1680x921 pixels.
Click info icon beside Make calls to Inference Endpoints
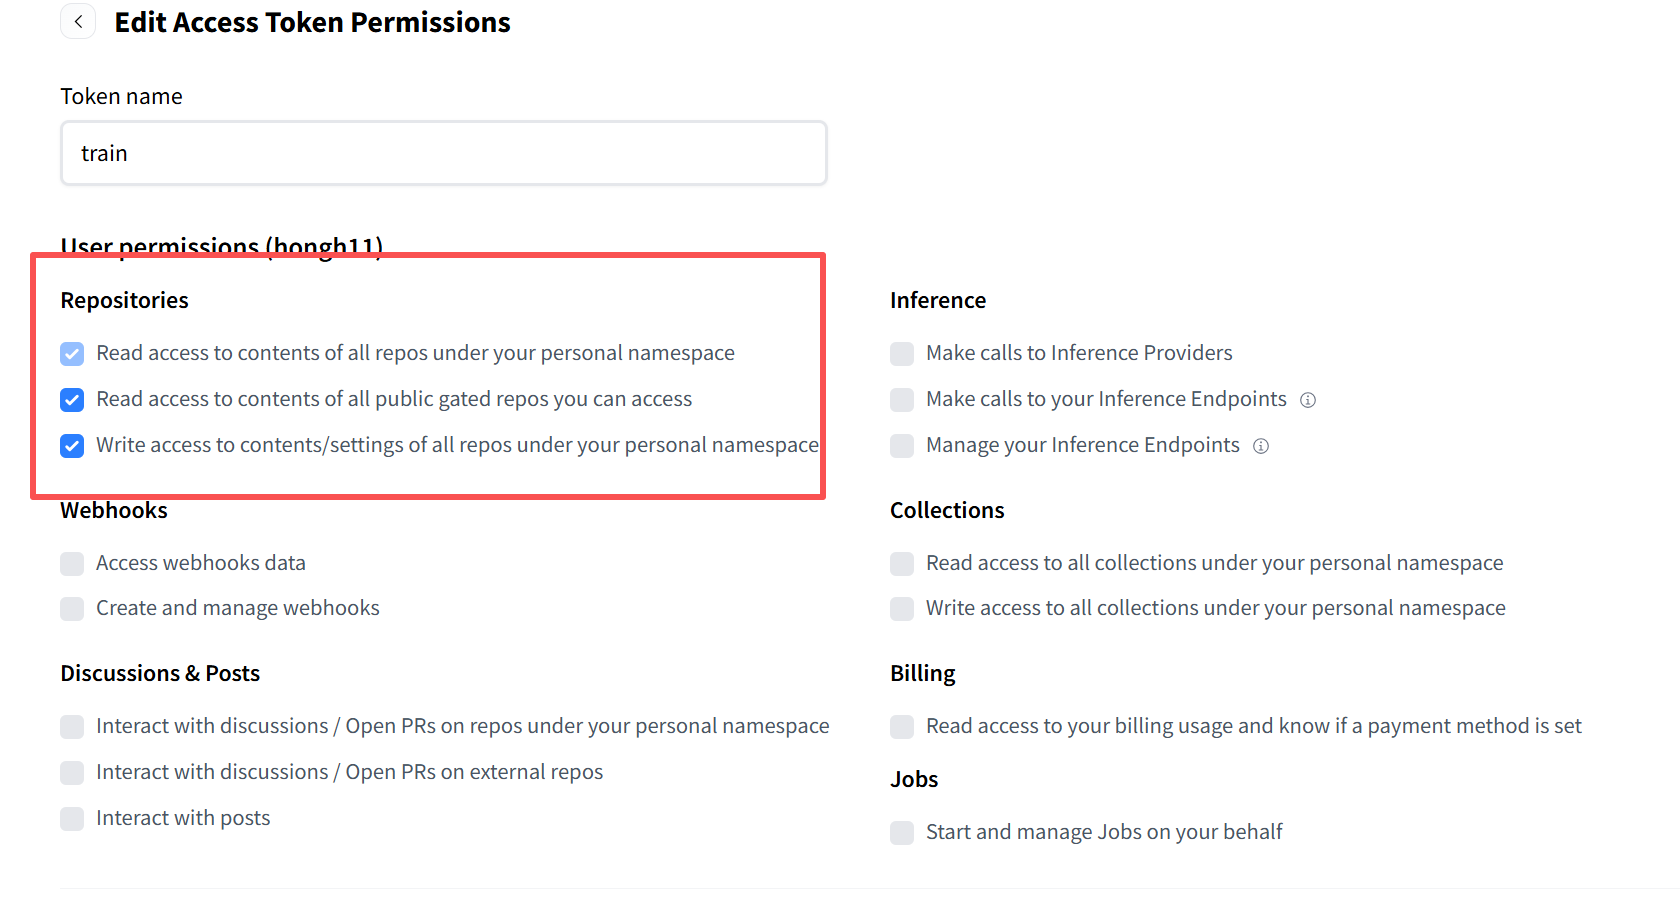click(1307, 400)
